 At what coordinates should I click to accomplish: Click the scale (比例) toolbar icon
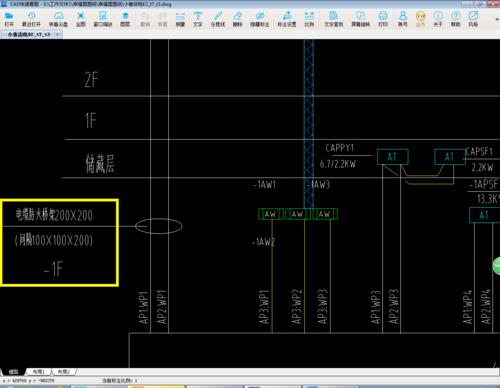(x=309, y=19)
